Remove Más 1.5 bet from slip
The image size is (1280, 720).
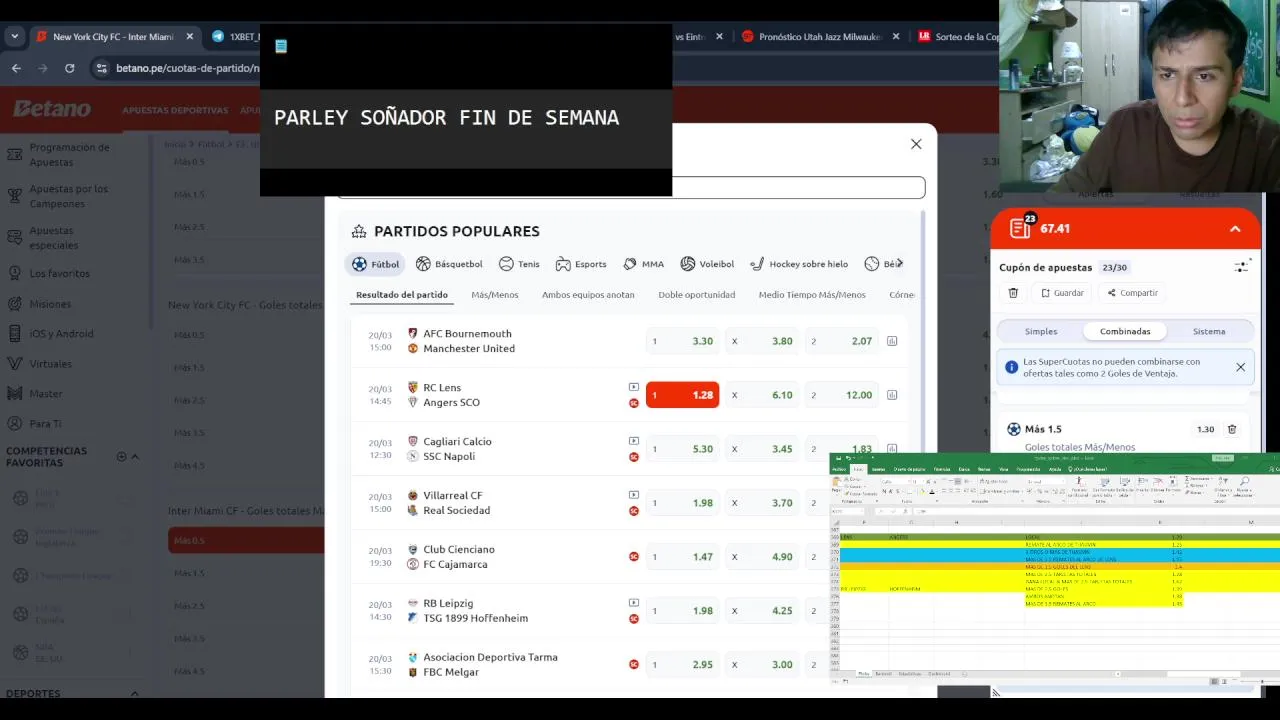tap(1232, 429)
